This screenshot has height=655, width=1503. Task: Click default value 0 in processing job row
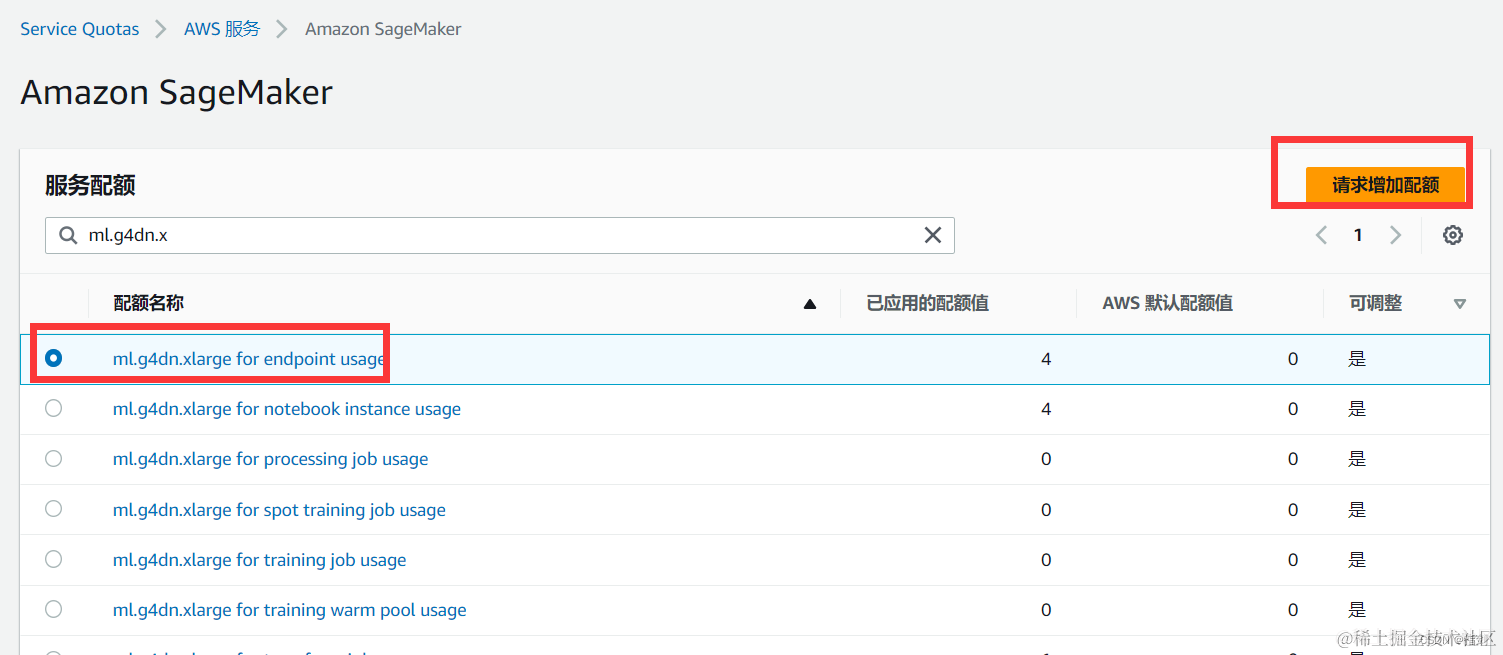(x=1293, y=459)
